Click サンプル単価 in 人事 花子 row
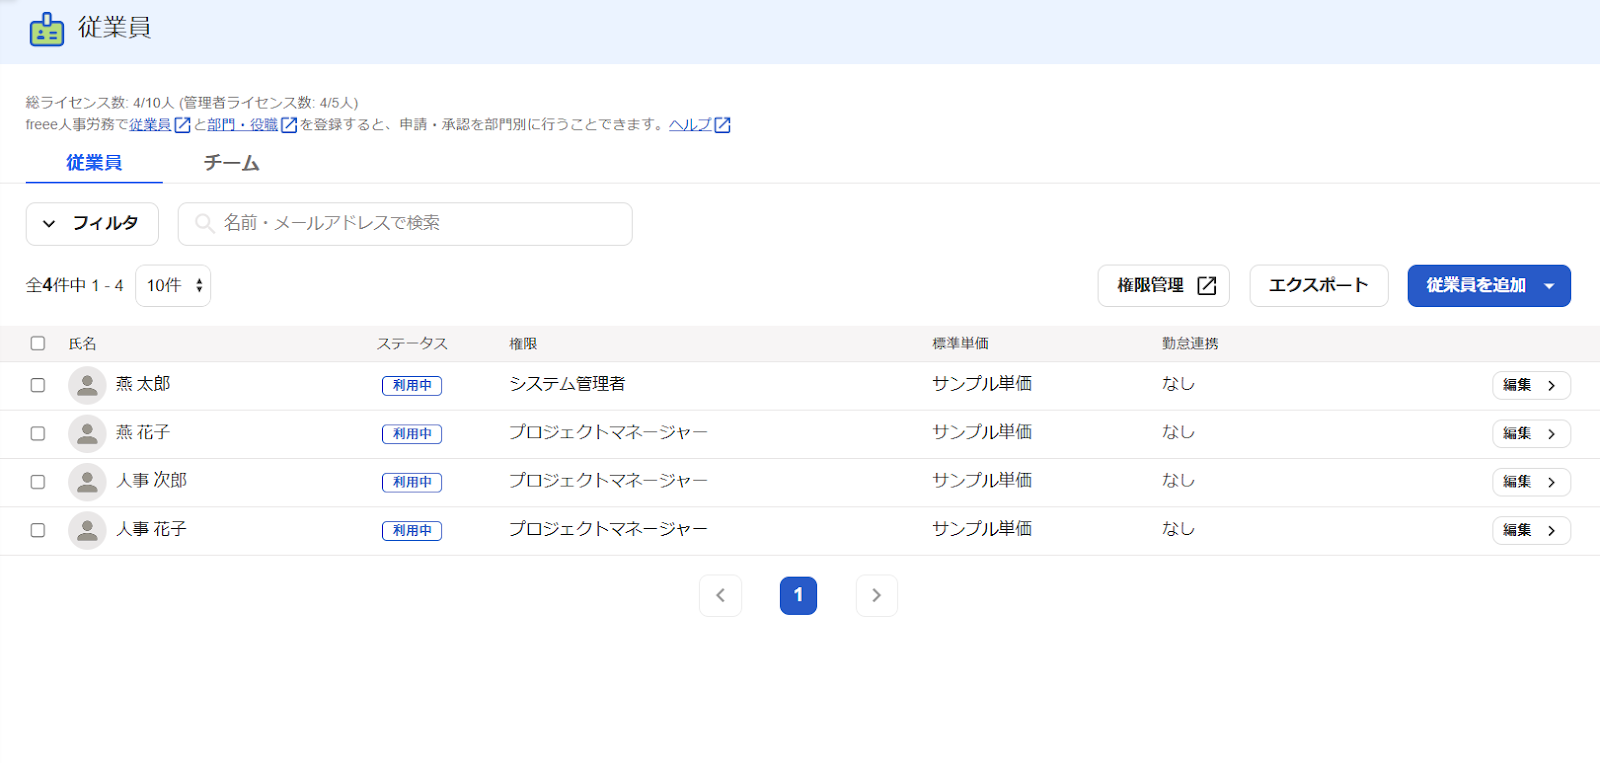1600x763 pixels. click(982, 529)
